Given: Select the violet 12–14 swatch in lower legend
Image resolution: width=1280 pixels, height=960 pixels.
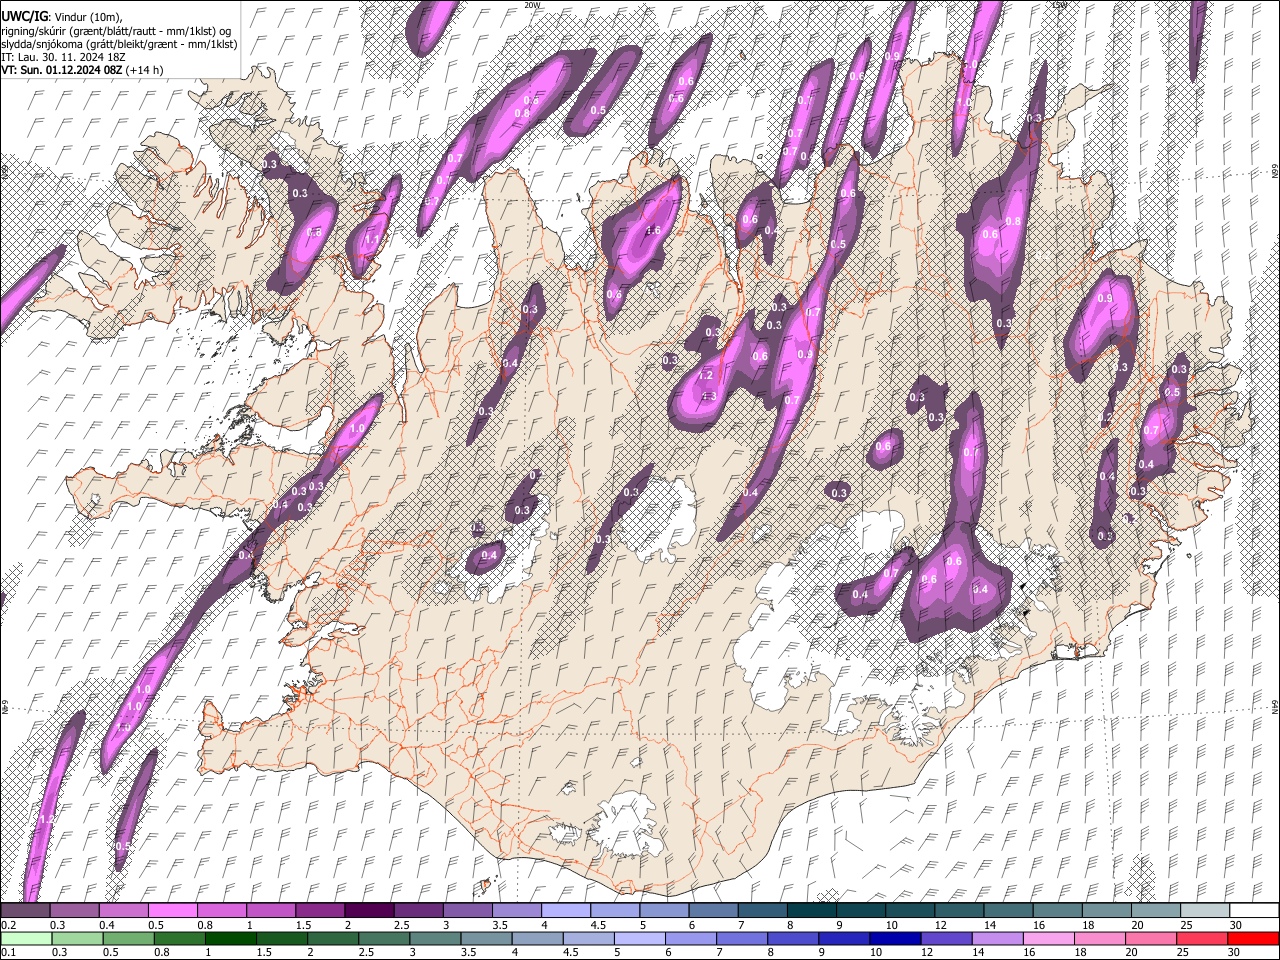Looking at the screenshot, I should pyautogui.click(x=945, y=939).
